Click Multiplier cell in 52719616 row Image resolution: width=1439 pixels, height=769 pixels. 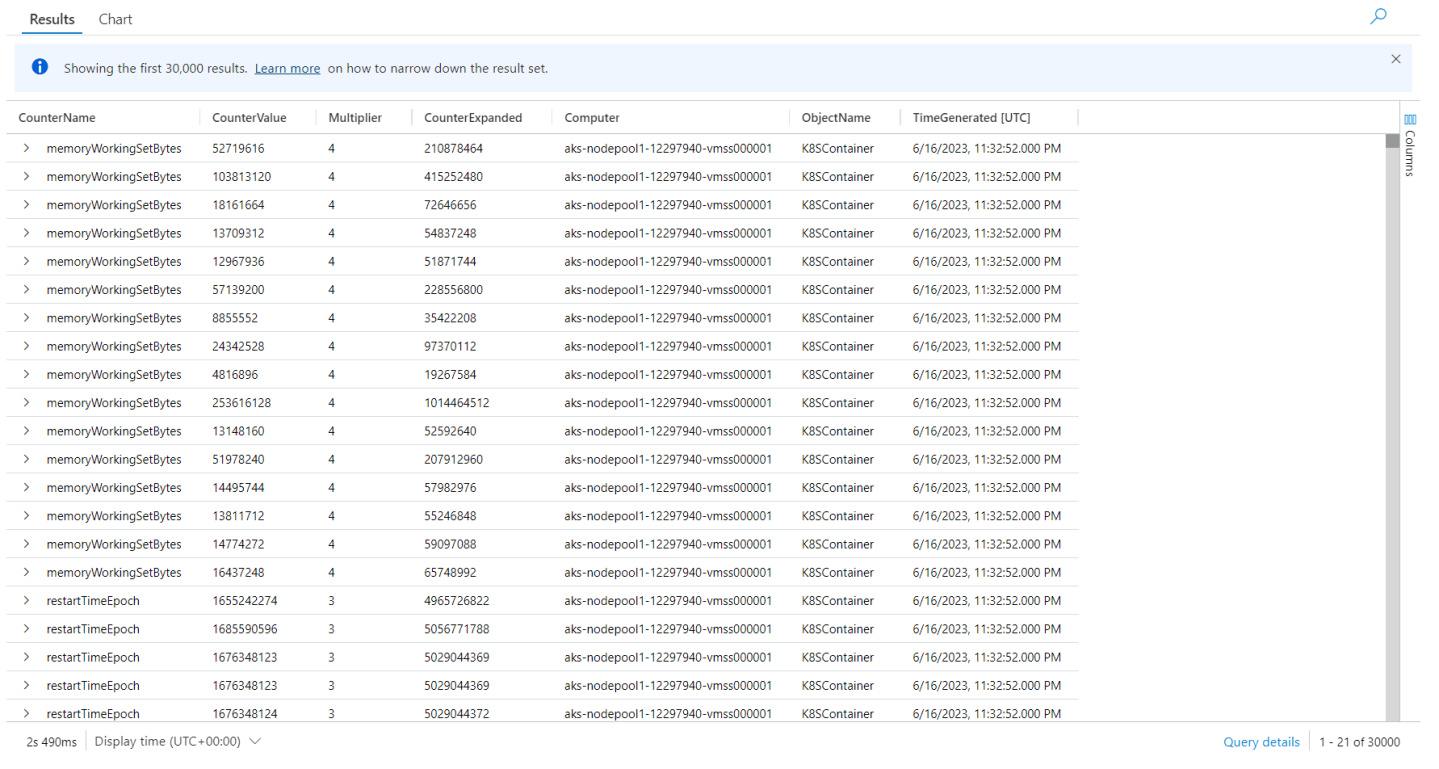coord(331,148)
